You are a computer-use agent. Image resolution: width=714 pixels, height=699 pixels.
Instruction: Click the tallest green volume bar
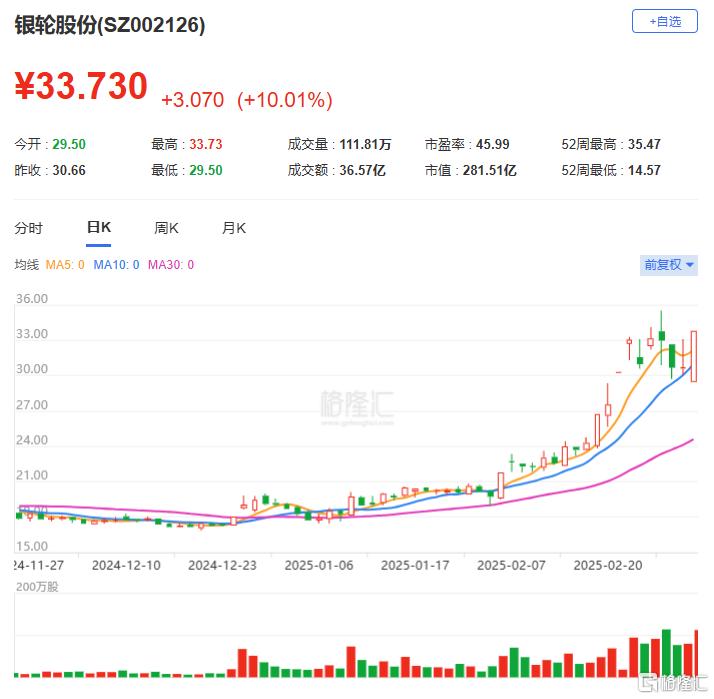point(666,653)
